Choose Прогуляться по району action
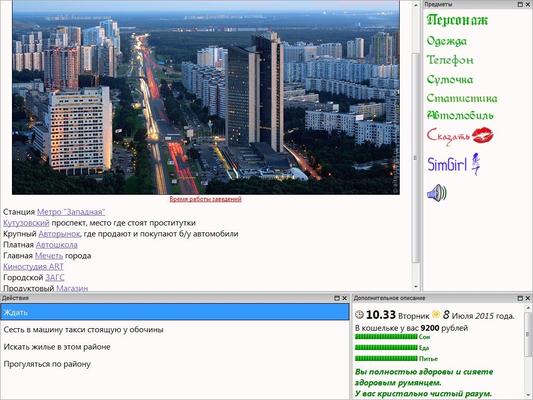 175,364
